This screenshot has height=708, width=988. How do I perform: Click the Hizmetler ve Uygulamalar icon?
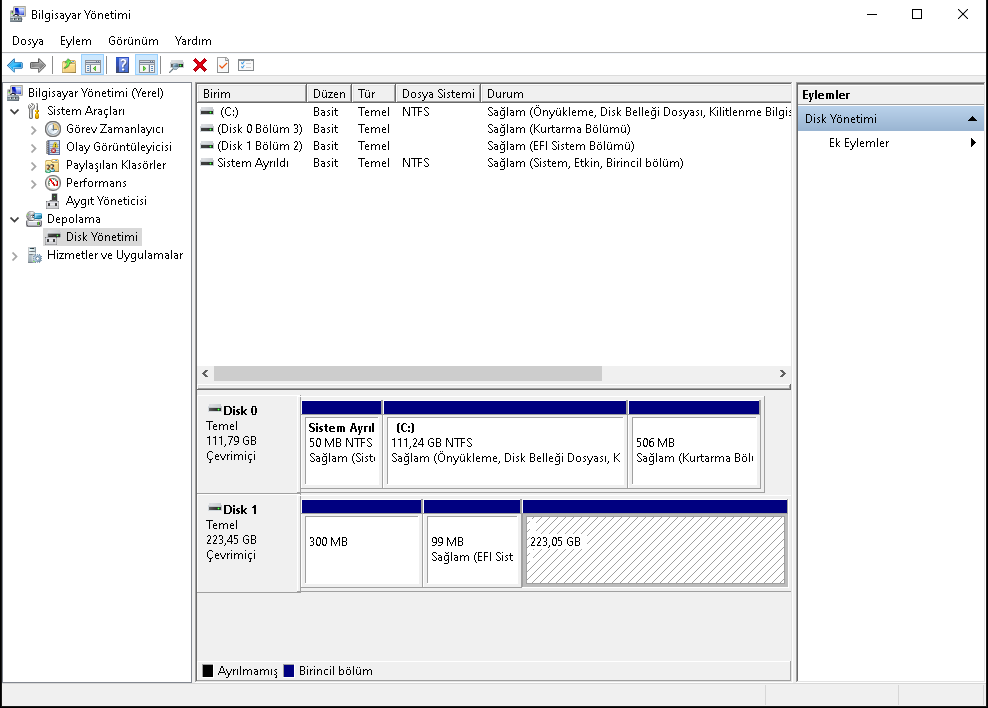pyautogui.click(x=34, y=256)
